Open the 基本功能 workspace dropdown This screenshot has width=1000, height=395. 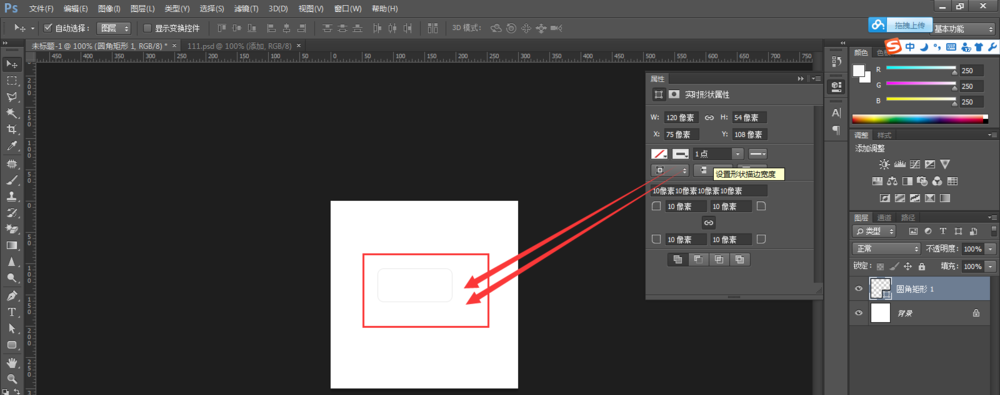963,29
